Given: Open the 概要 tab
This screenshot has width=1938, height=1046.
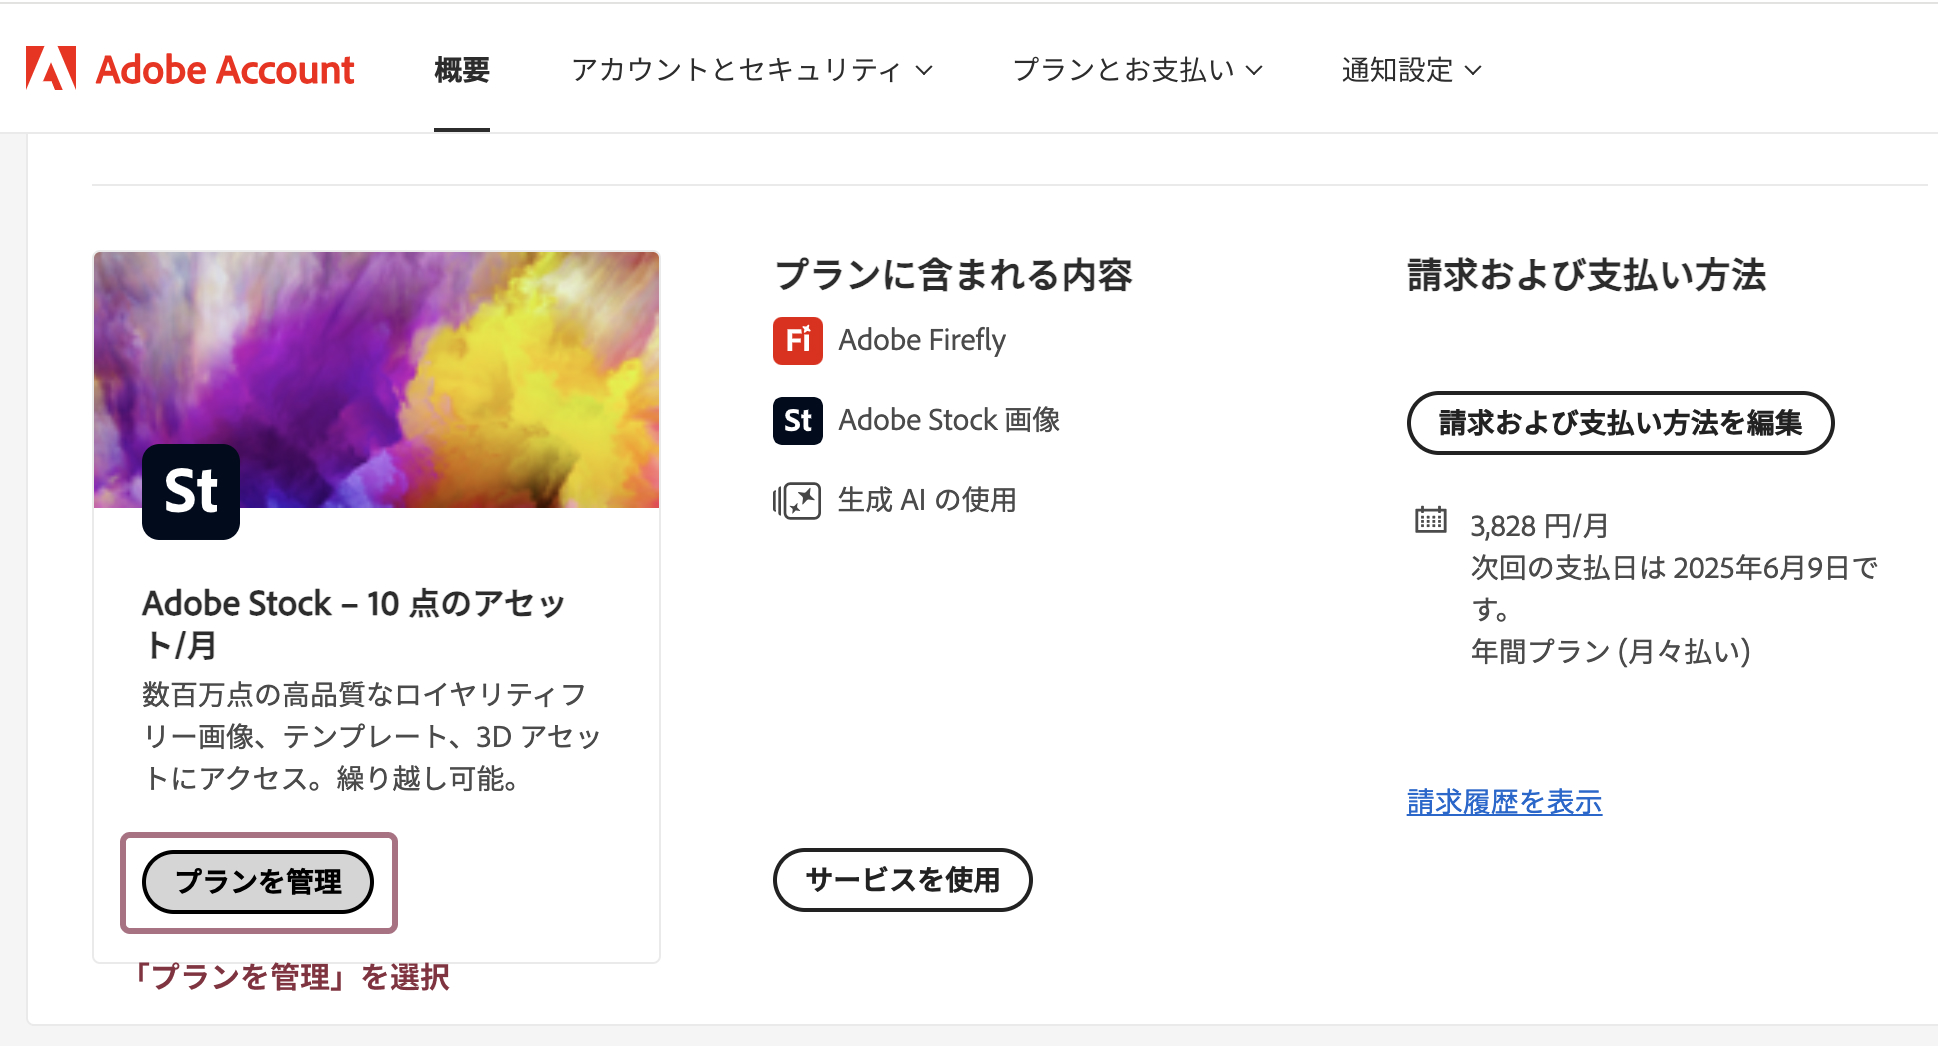Looking at the screenshot, I should point(462,70).
